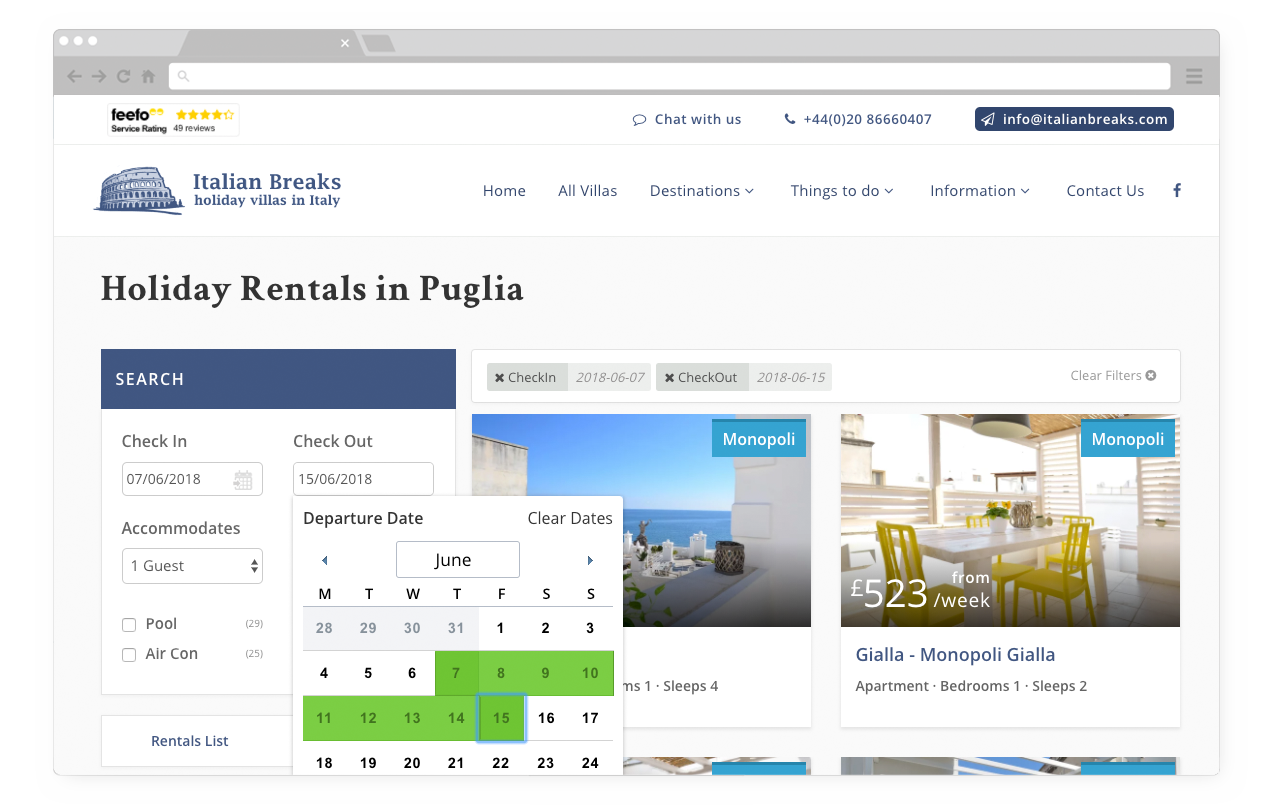Image resolution: width=1273 pixels, height=807 pixels.
Task: Go to the Home page
Action: pyautogui.click(x=504, y=190)
